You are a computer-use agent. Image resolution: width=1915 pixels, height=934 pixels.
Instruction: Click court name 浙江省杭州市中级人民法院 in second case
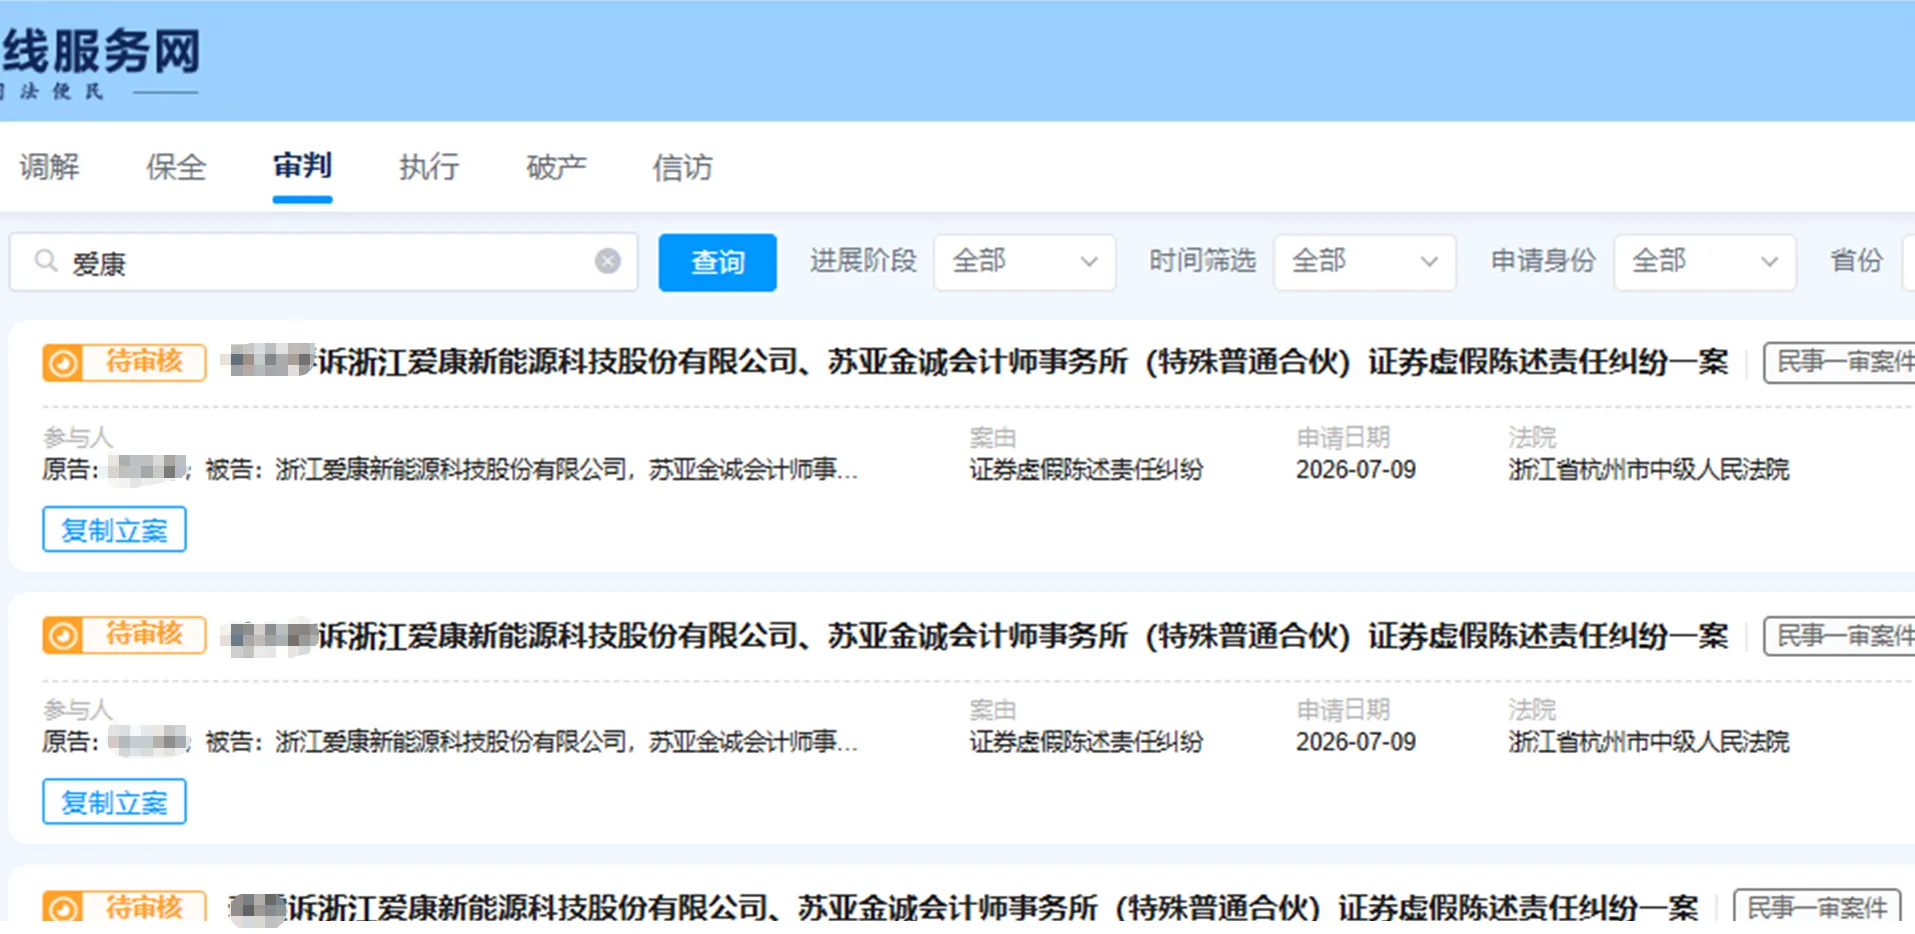coord(1648,742)
